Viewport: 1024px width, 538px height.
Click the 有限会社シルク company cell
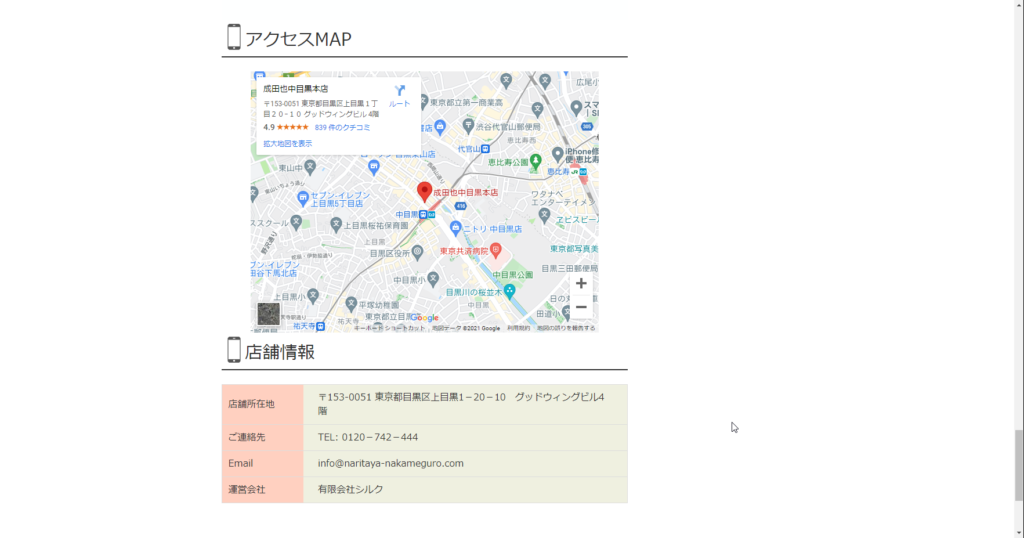(x=465, y=490)
